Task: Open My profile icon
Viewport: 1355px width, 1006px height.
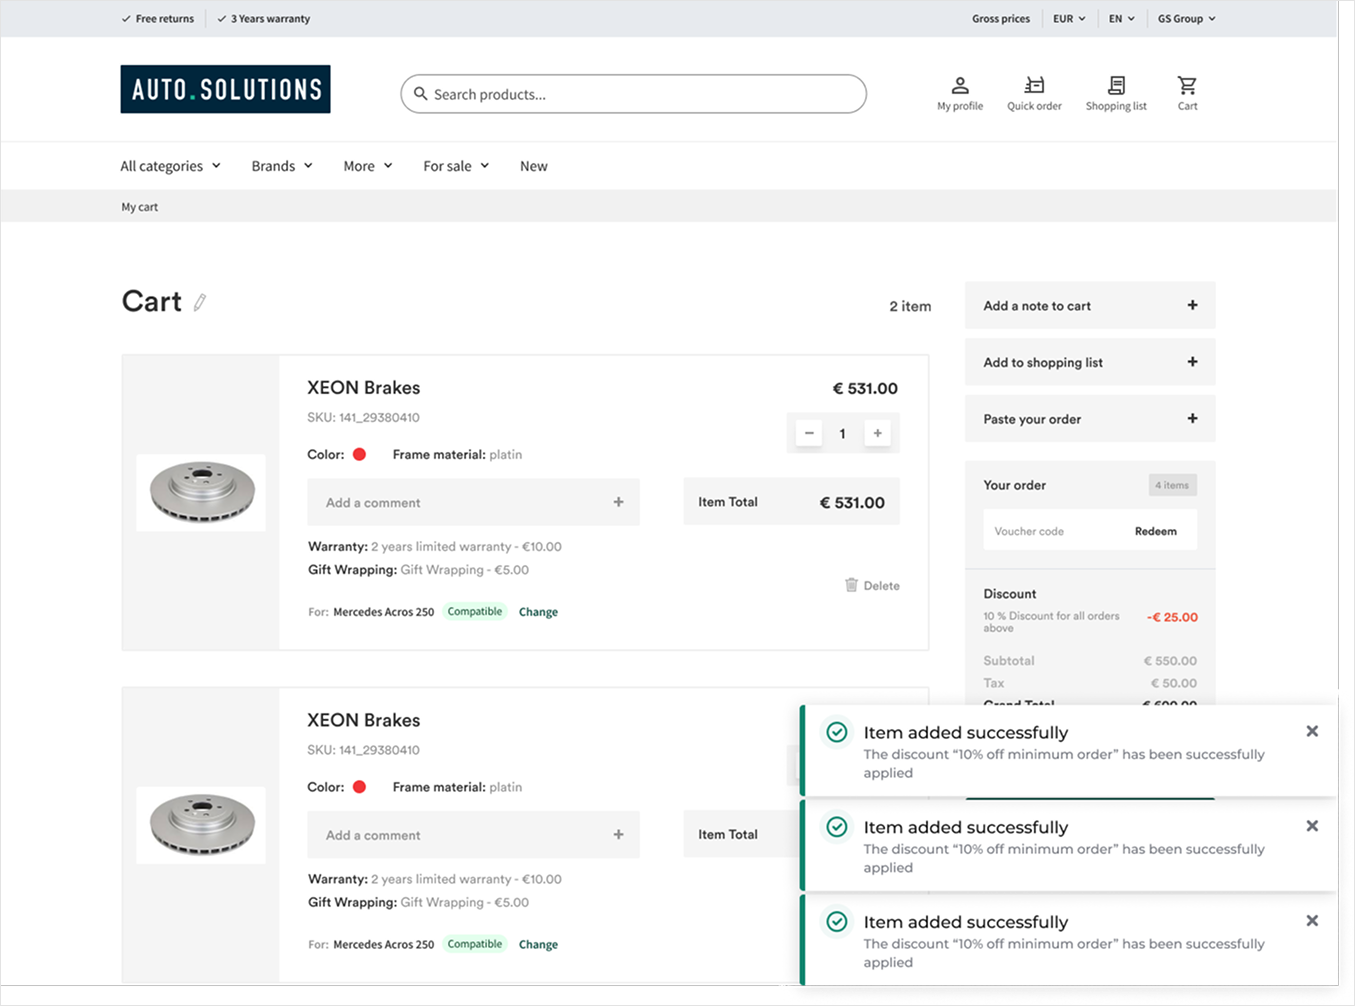Action: click(959, 86)
